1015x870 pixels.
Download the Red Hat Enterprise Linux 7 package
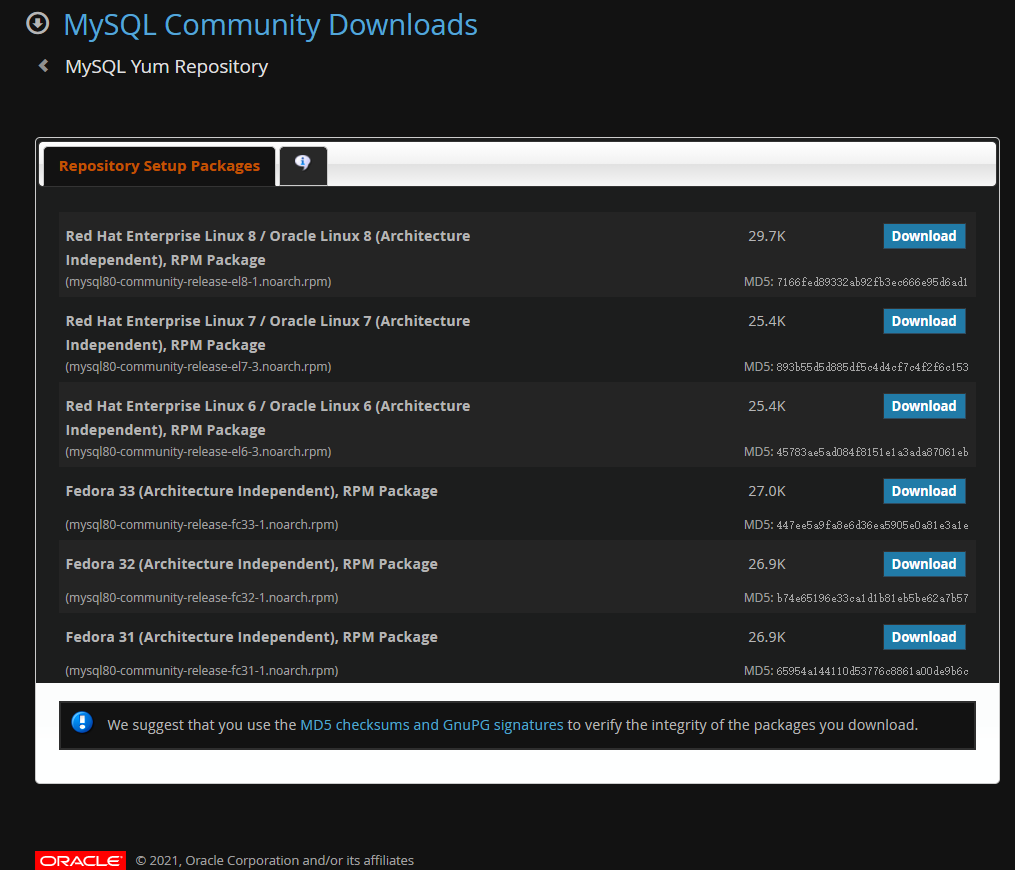pos(924,321)
